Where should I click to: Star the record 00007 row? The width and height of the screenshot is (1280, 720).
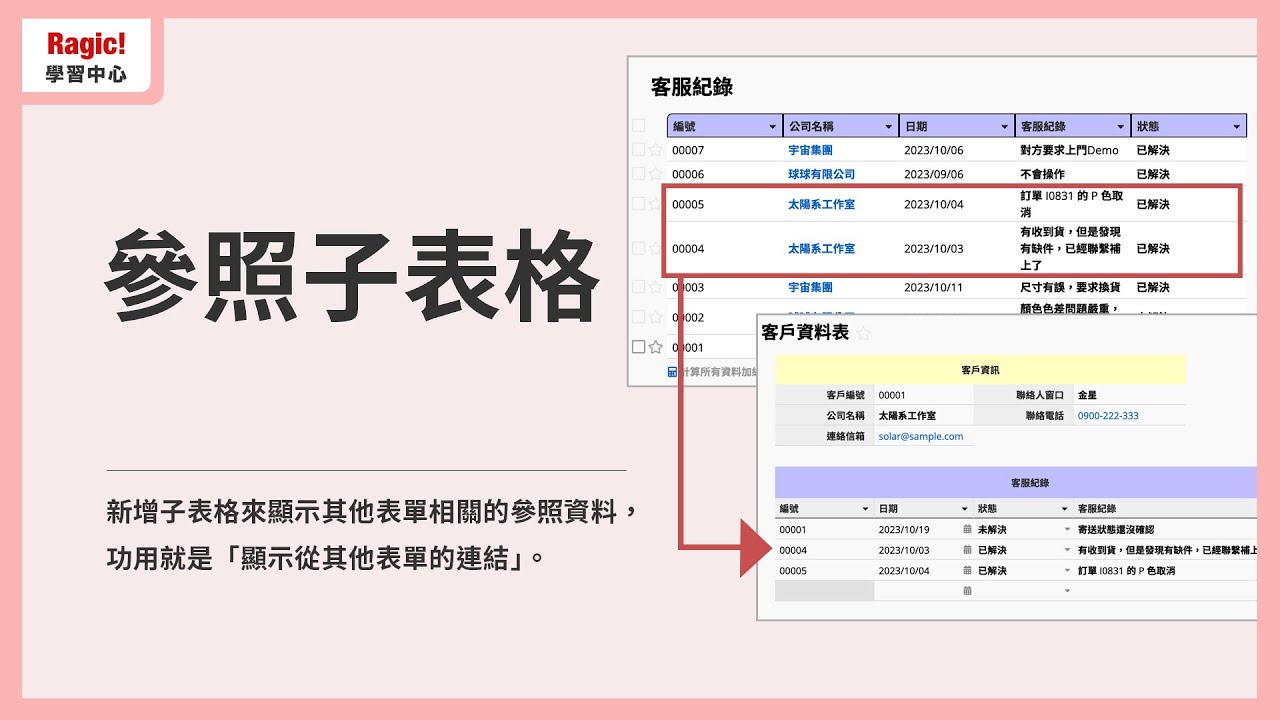(x=656, y=150)
